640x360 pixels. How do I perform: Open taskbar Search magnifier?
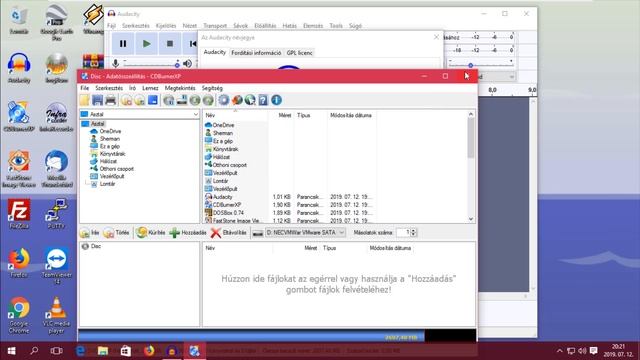34,351
